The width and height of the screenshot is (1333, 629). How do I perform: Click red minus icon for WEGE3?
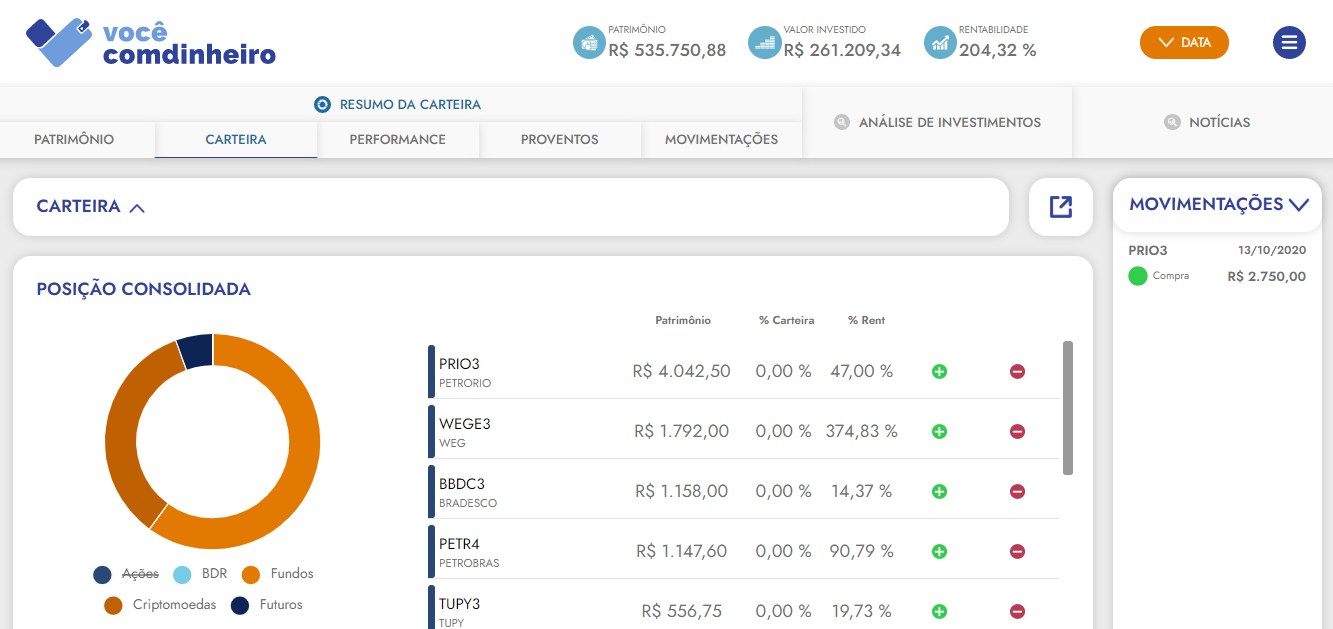[x=1017, y=432]
